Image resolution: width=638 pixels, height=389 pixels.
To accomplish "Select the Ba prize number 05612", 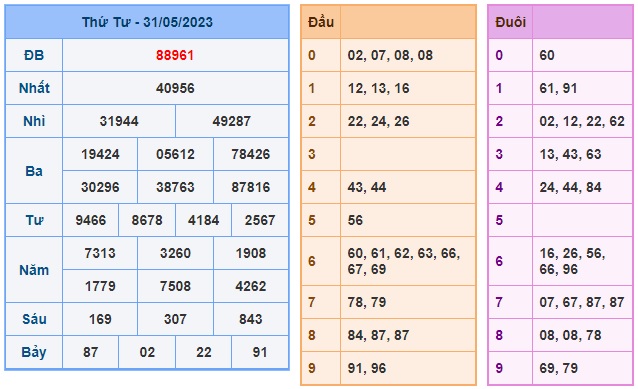I will (x=175, y=154).
